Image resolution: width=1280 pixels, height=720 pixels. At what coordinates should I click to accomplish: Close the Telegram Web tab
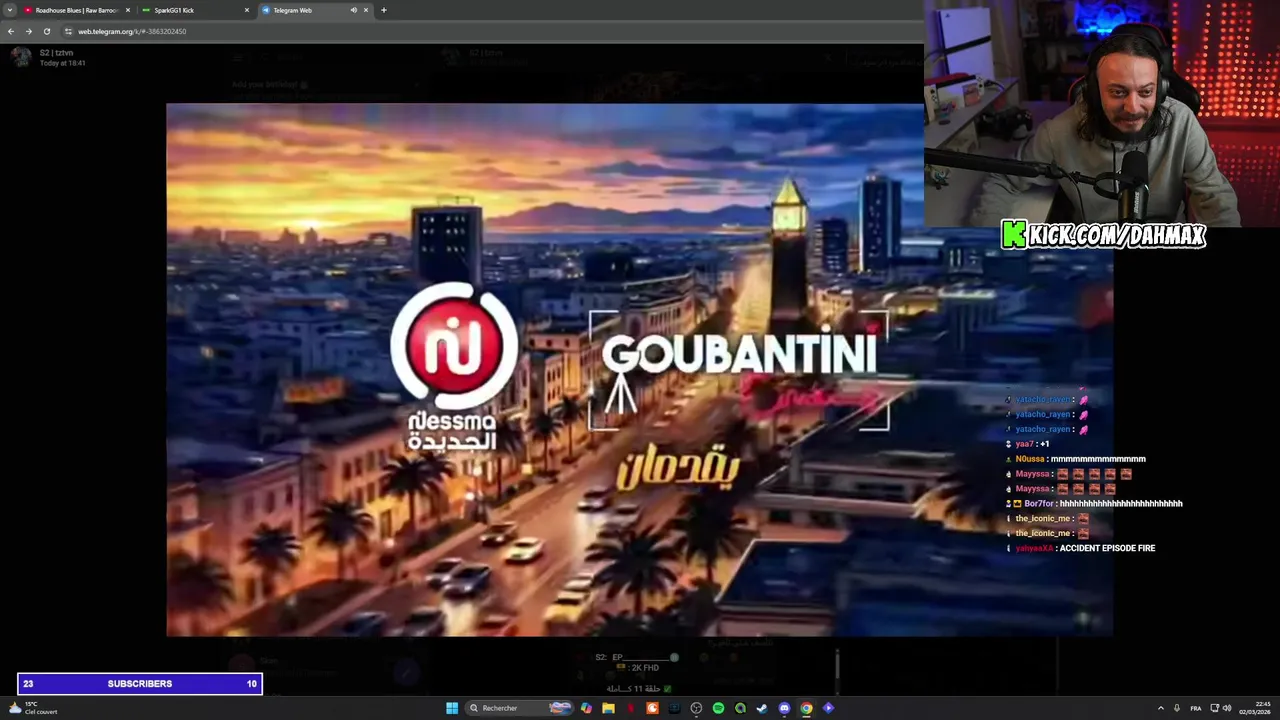366,10
